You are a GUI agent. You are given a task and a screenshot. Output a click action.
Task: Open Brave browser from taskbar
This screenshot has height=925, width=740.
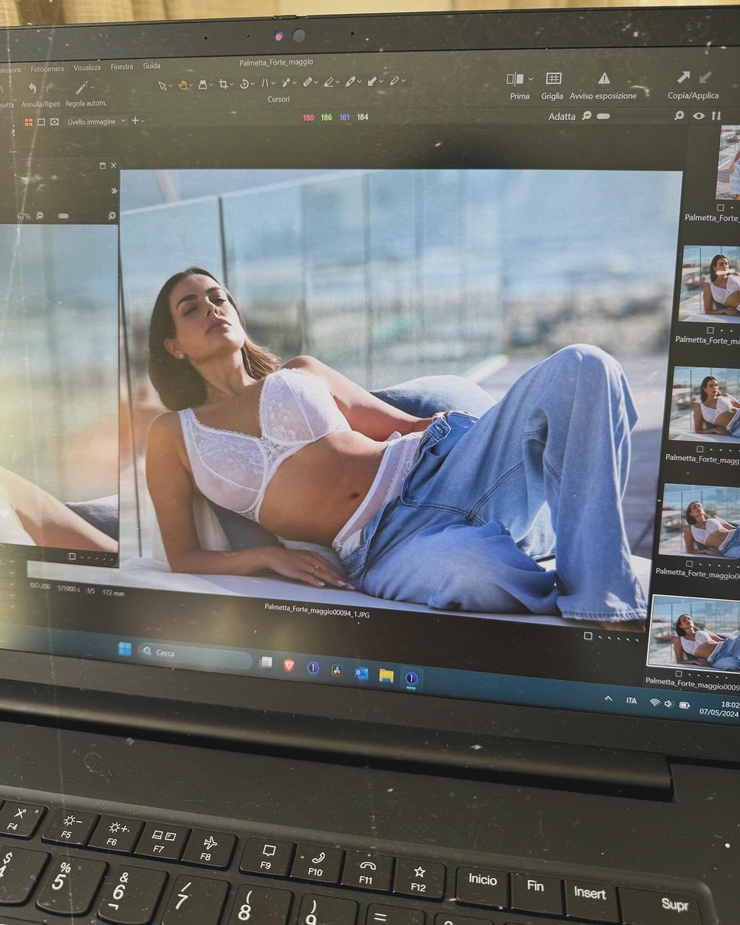pyautogui.click(x=289, y=666)
